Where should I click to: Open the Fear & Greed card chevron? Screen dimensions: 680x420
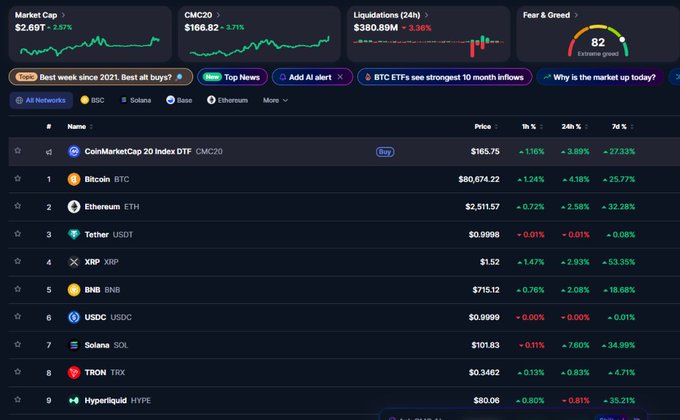[576, 15]
